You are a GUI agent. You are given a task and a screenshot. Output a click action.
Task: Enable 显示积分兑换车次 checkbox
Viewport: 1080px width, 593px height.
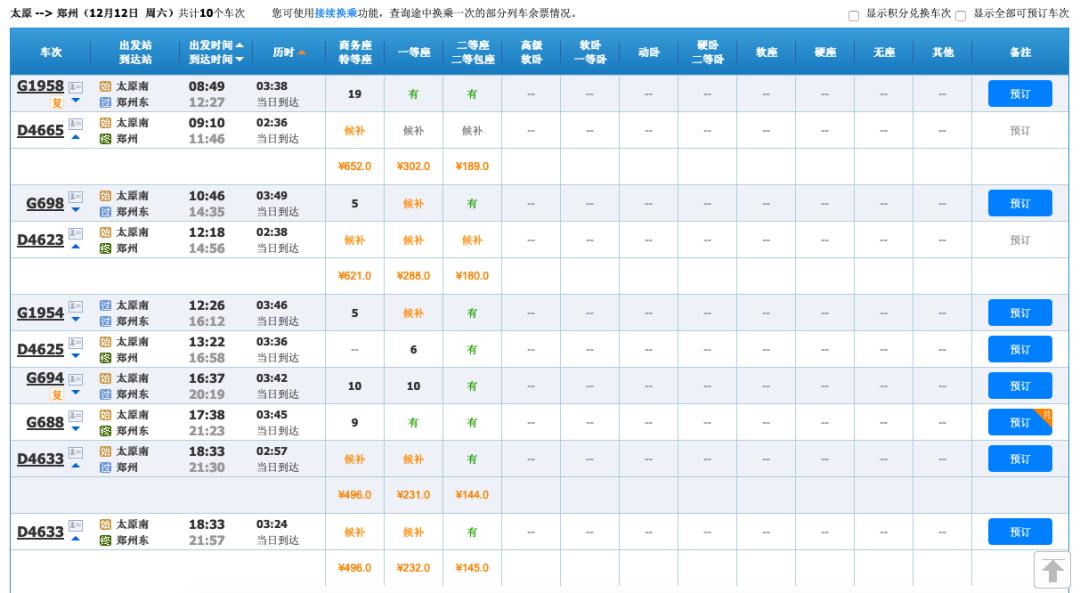pyautogui.click(x=853, y=15)
